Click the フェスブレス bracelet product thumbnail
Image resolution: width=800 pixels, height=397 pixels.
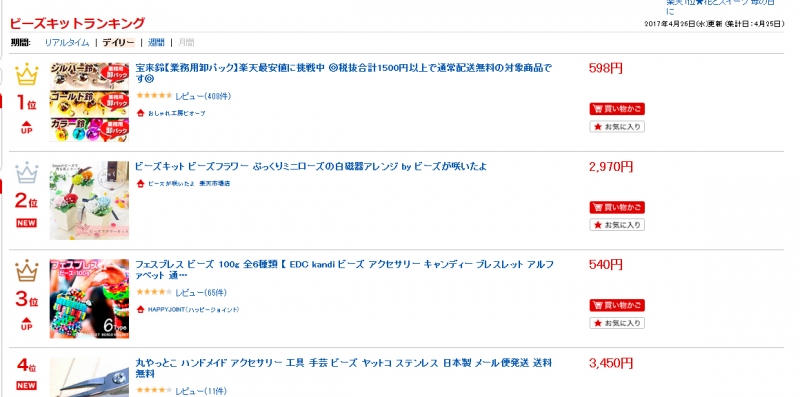click(89, 299)
